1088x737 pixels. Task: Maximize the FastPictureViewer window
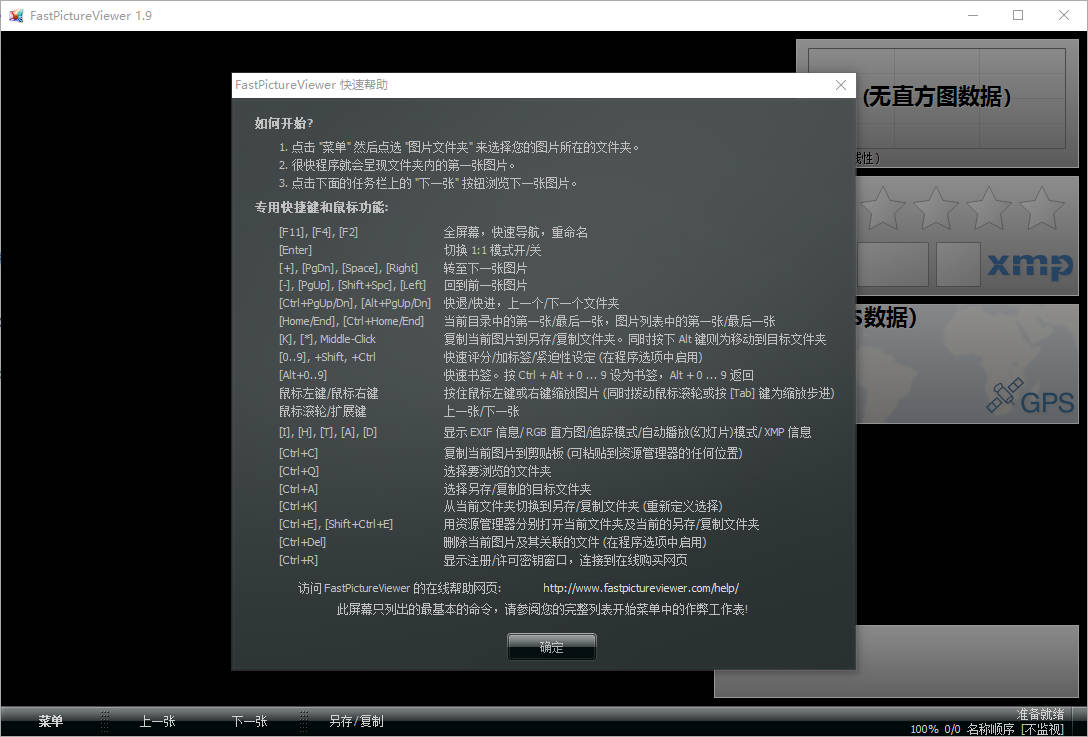[x=1018, y=15]
